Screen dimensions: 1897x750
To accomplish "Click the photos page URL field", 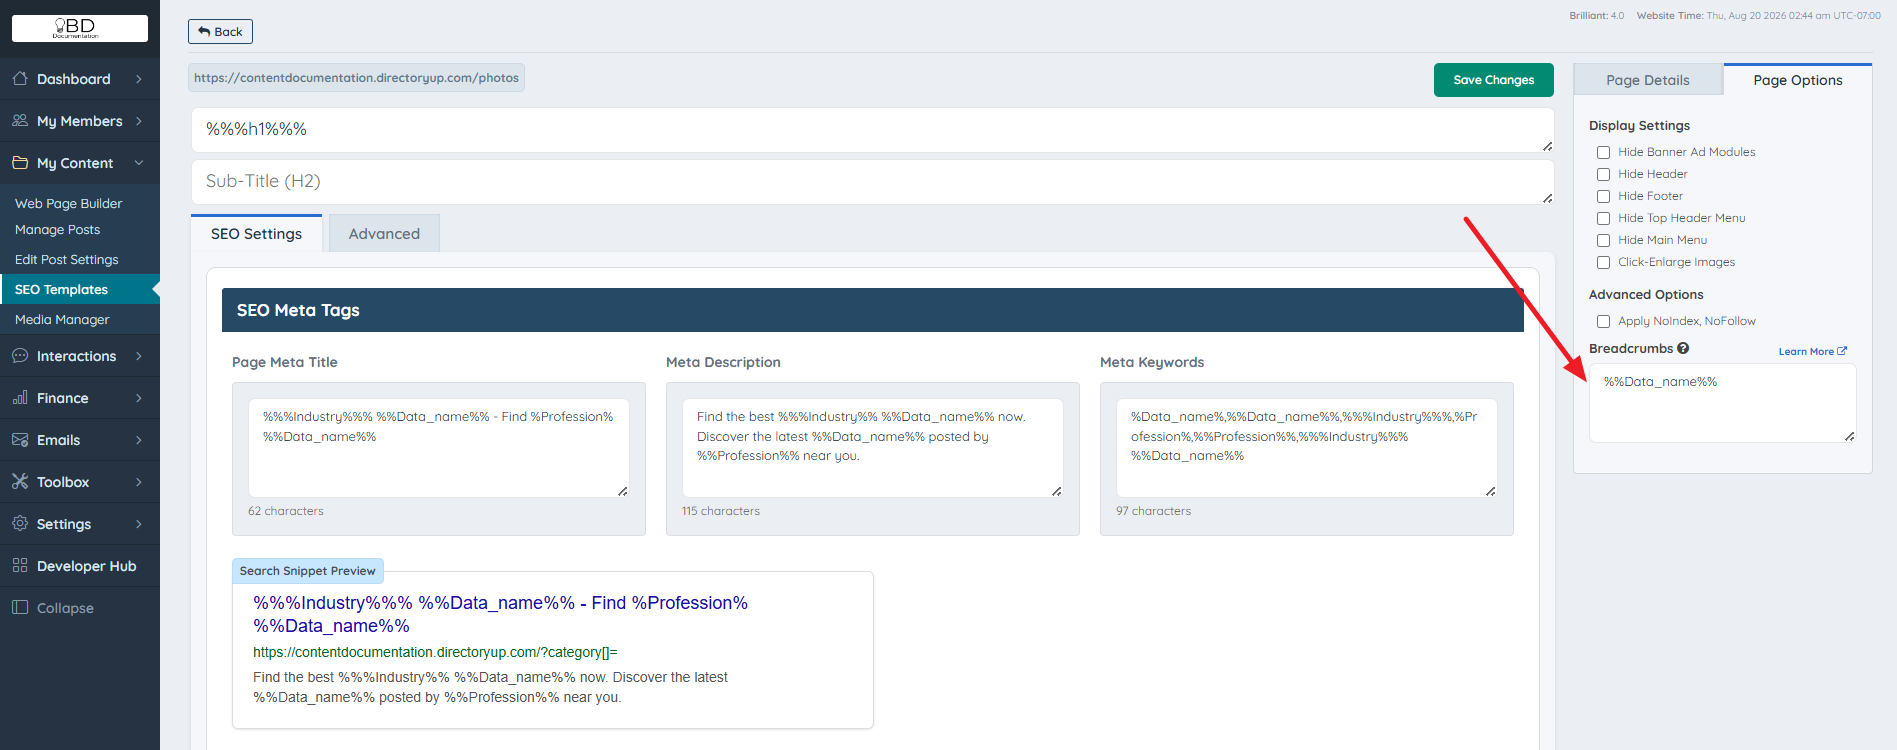I will point(356,78).
